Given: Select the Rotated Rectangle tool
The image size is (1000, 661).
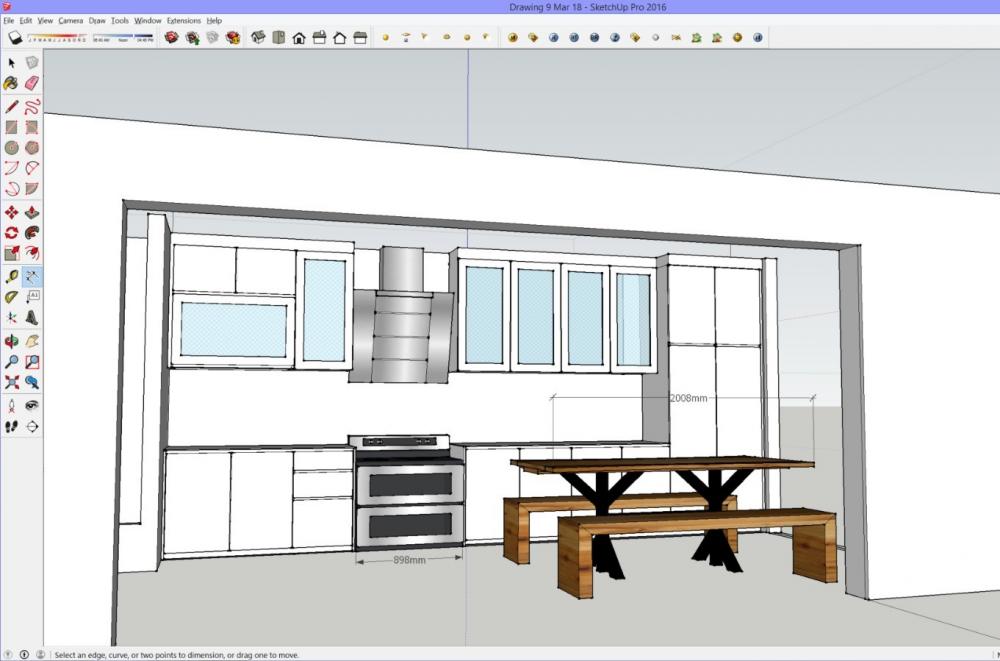Looking at the screenshot, I should (x=32, y=128).
